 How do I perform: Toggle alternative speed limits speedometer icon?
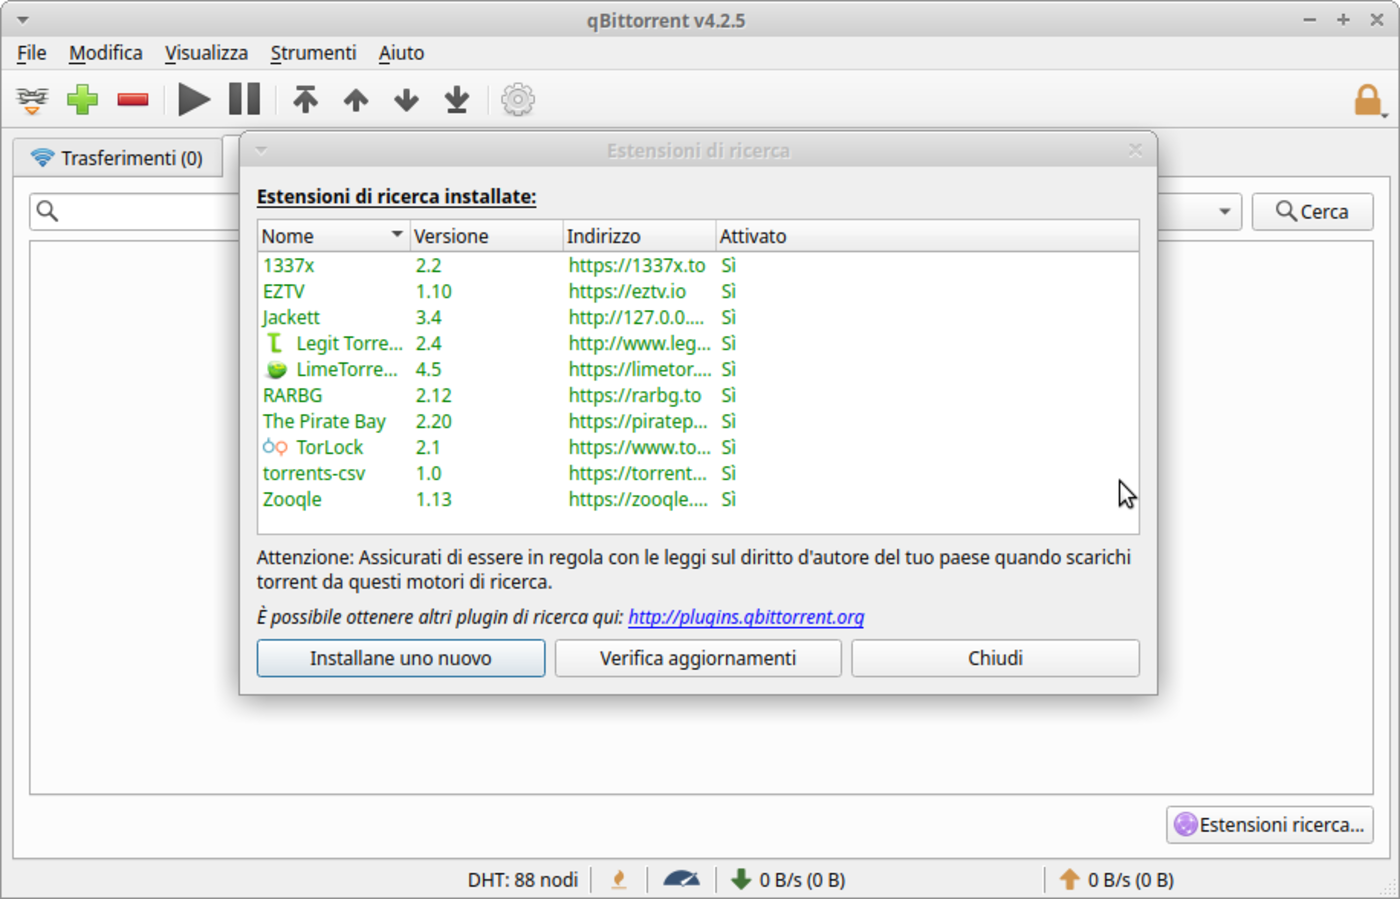[681, 880]
